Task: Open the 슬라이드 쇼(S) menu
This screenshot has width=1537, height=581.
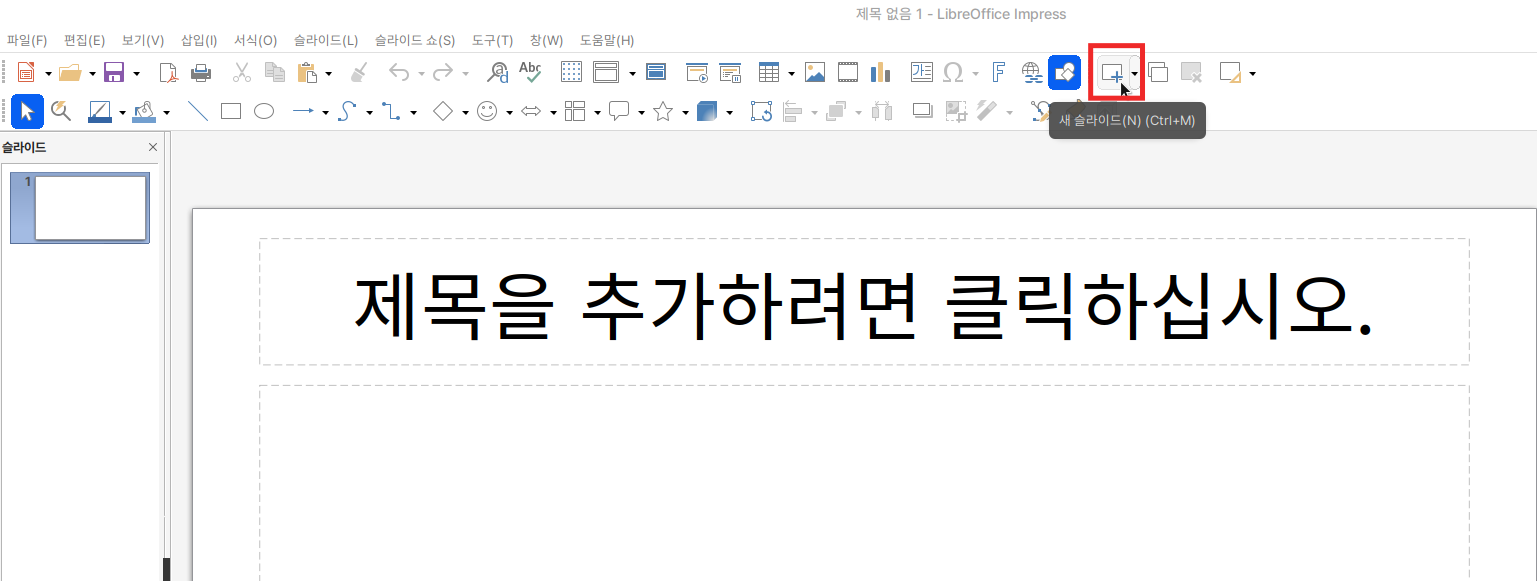Action: point(414,41)
